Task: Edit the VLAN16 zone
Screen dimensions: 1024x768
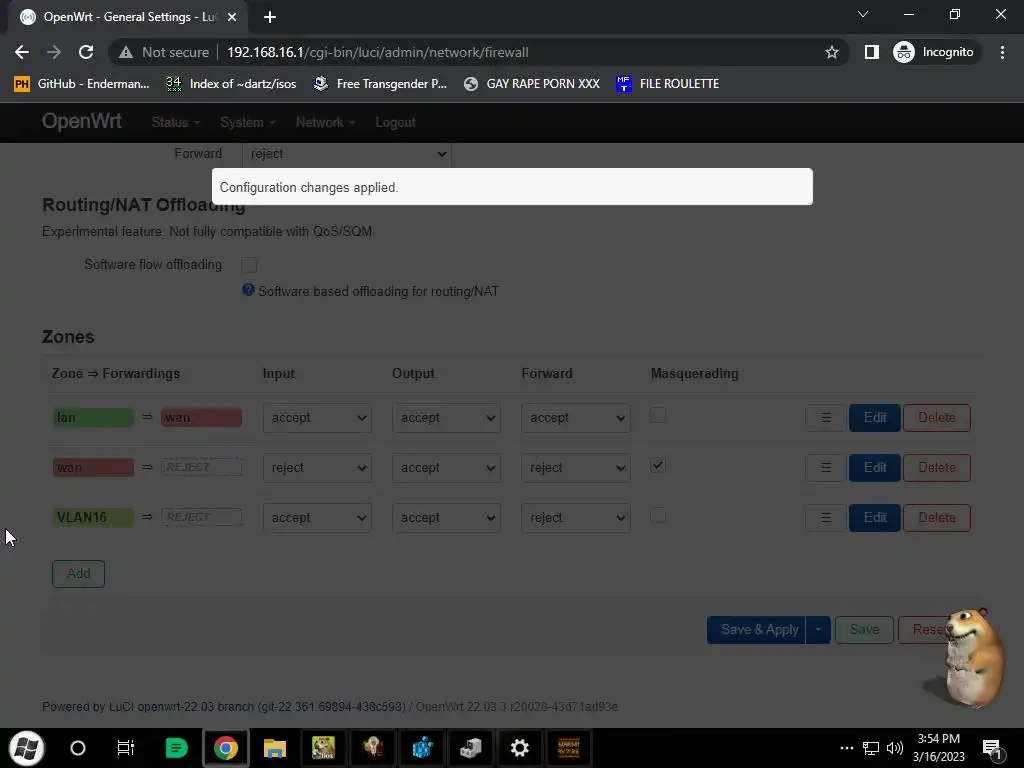Action: click(x=874, y=518)
